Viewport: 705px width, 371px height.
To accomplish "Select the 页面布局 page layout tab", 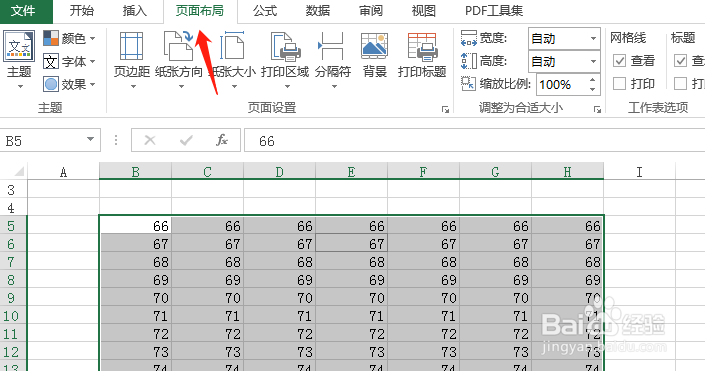I will point(200,10).
